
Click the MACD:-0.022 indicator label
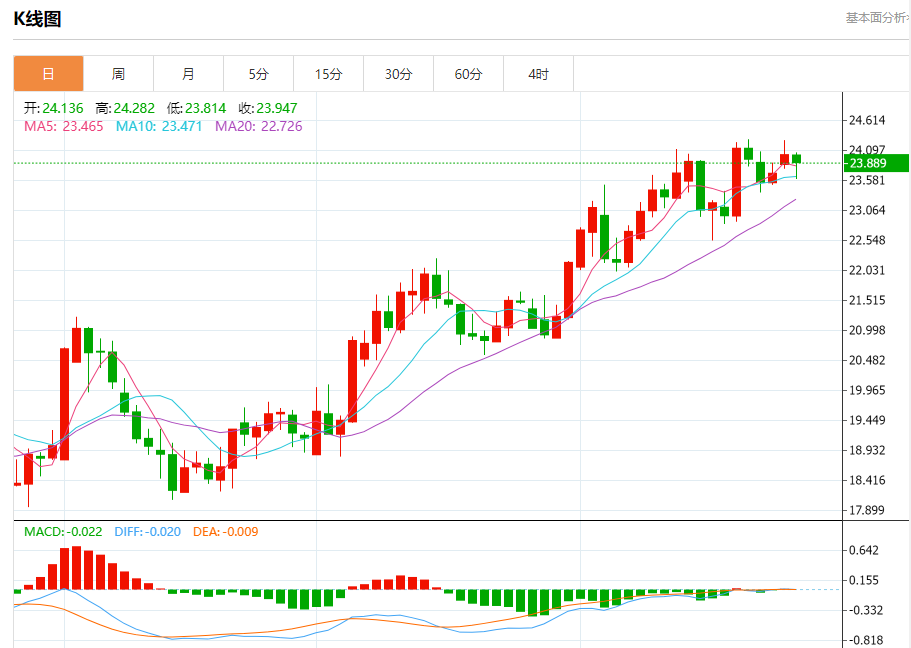click(63, 532)
